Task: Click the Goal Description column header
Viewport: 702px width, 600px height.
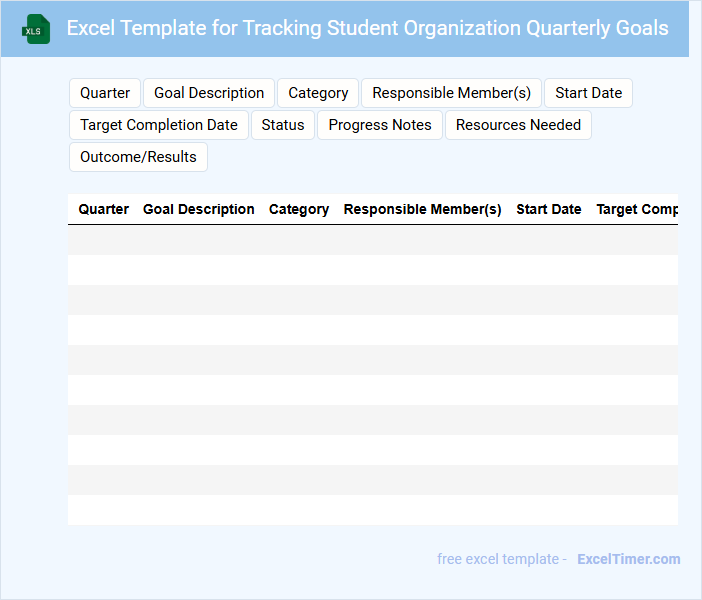Action: (x=199, y=209)
